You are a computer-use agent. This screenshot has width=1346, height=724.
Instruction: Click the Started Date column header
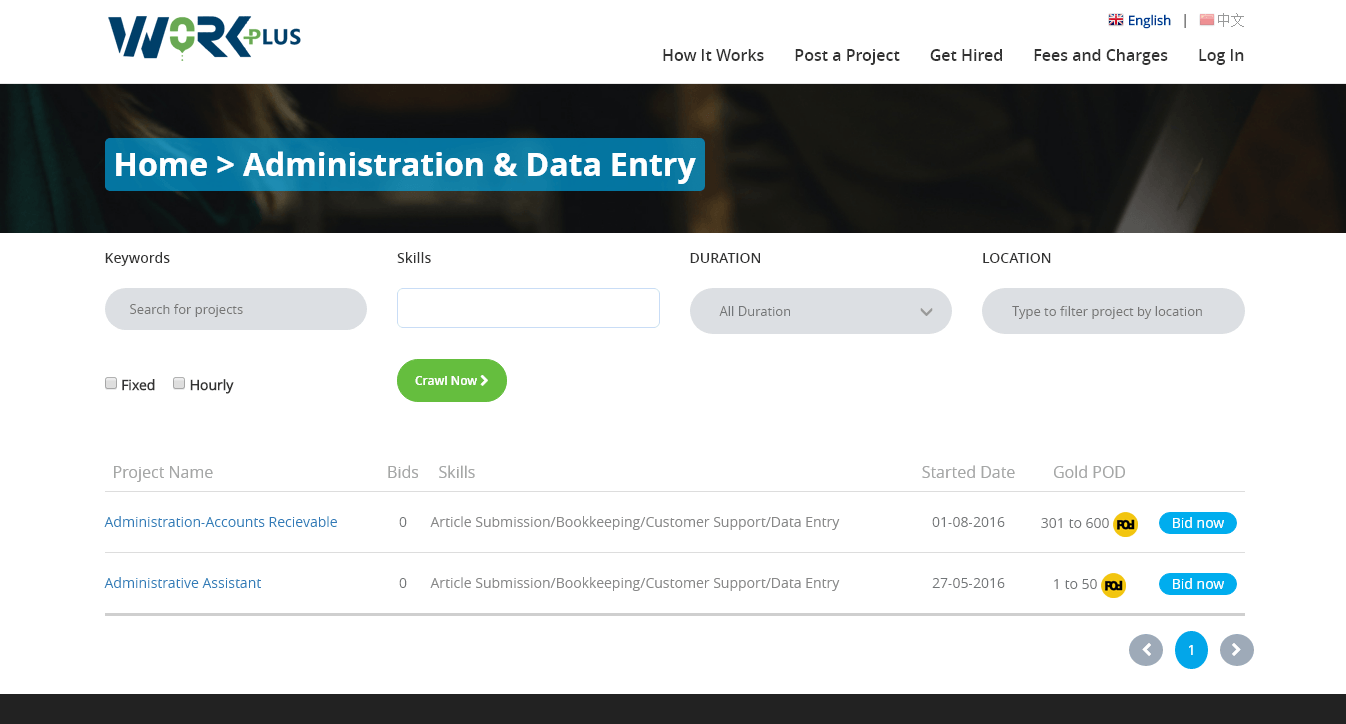968,472
